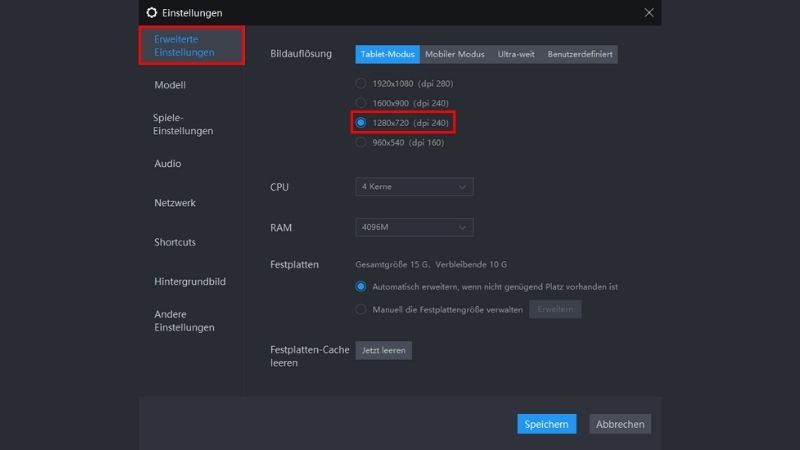
Task: Open the RAM size dropdown
Action: tap(414, 227)
